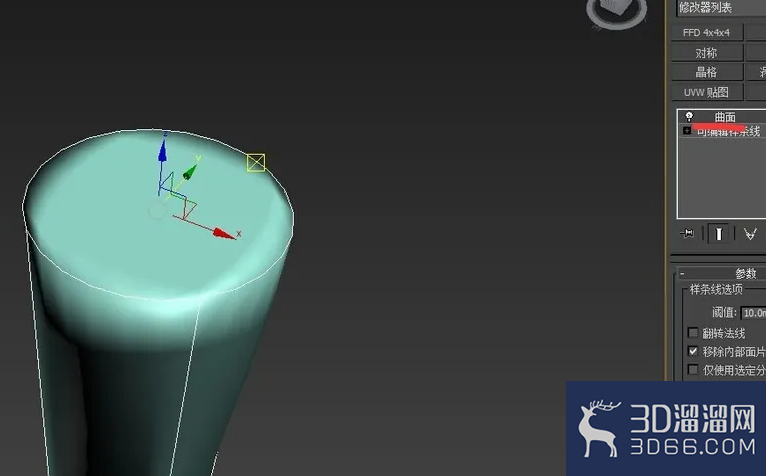Click the green Y axis gizmo arrow
The height and width of the screenshot is (476, 766).
191,170
